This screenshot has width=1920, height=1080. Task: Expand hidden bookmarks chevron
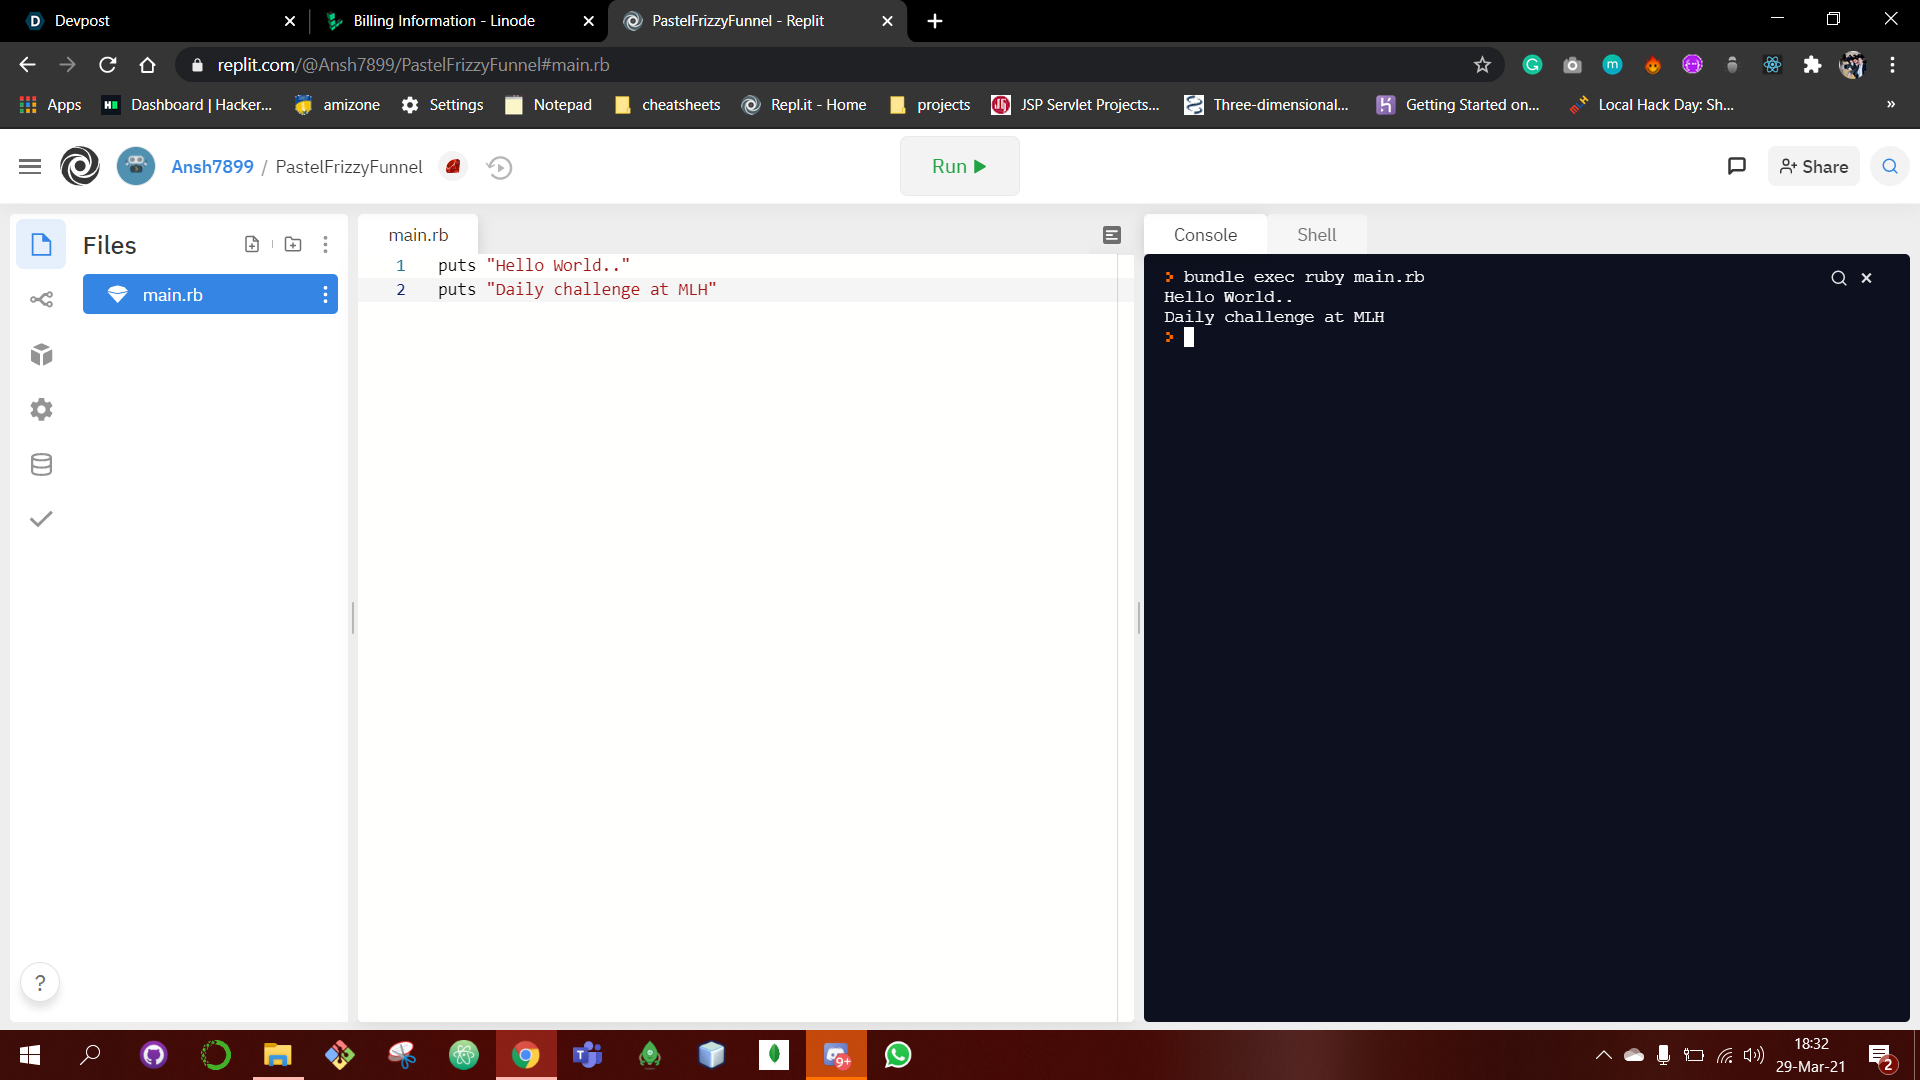pyautogui.click(x=1890, y=105)
